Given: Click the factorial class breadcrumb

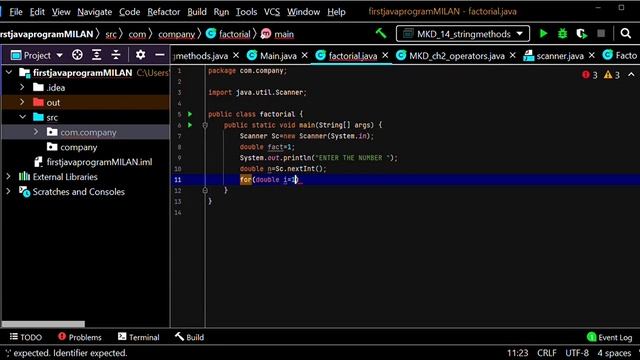Looking at the screenshot, I should coord(229,34).
